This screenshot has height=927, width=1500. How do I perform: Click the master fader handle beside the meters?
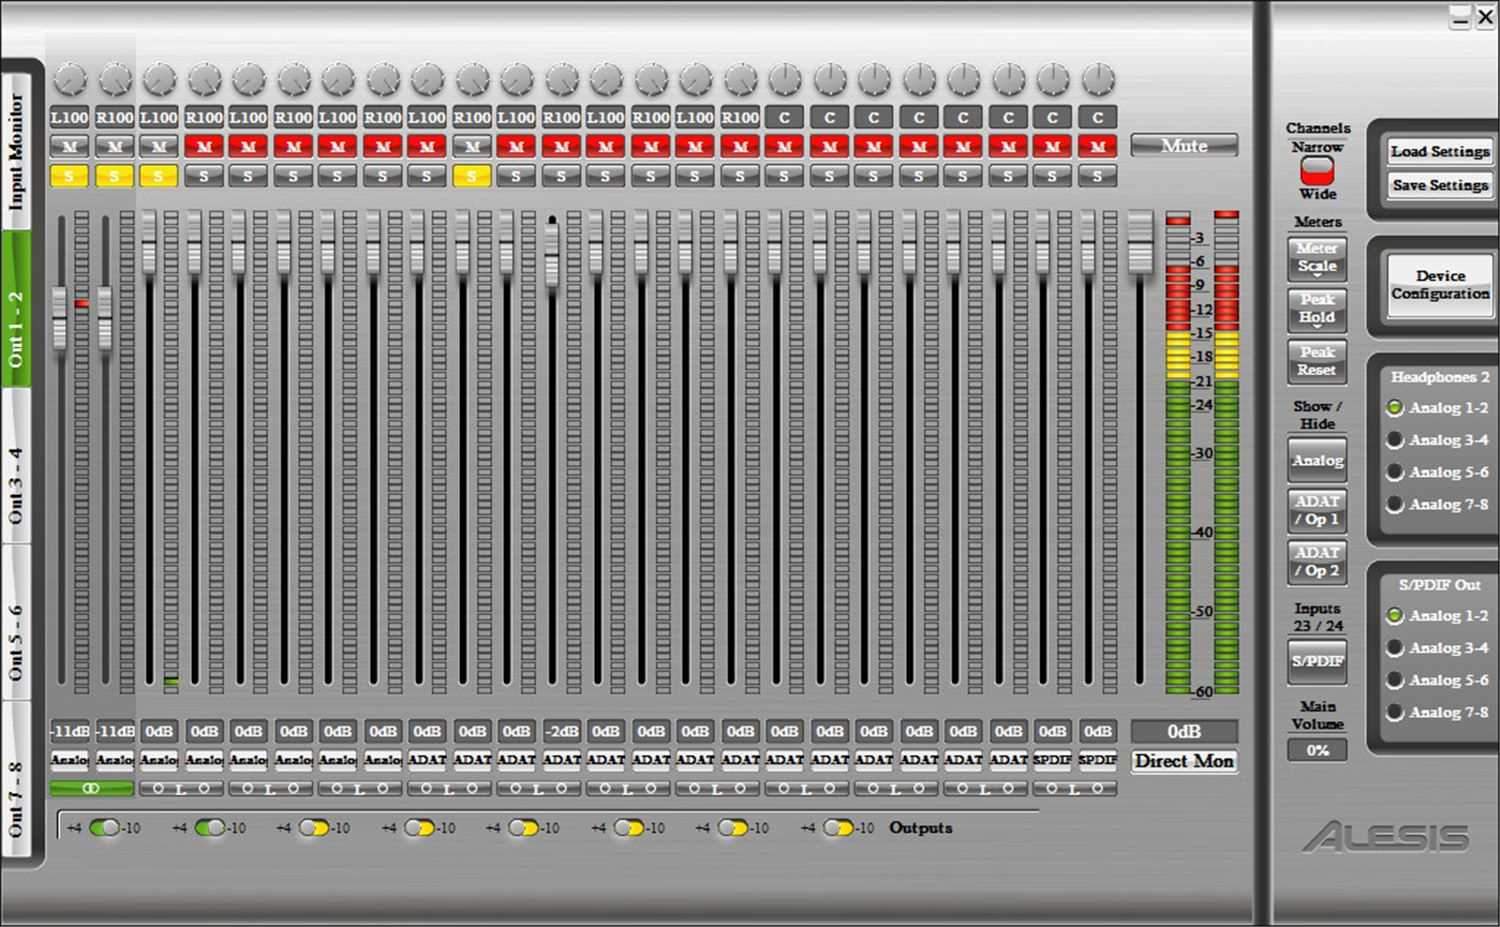pos(1140,243)
